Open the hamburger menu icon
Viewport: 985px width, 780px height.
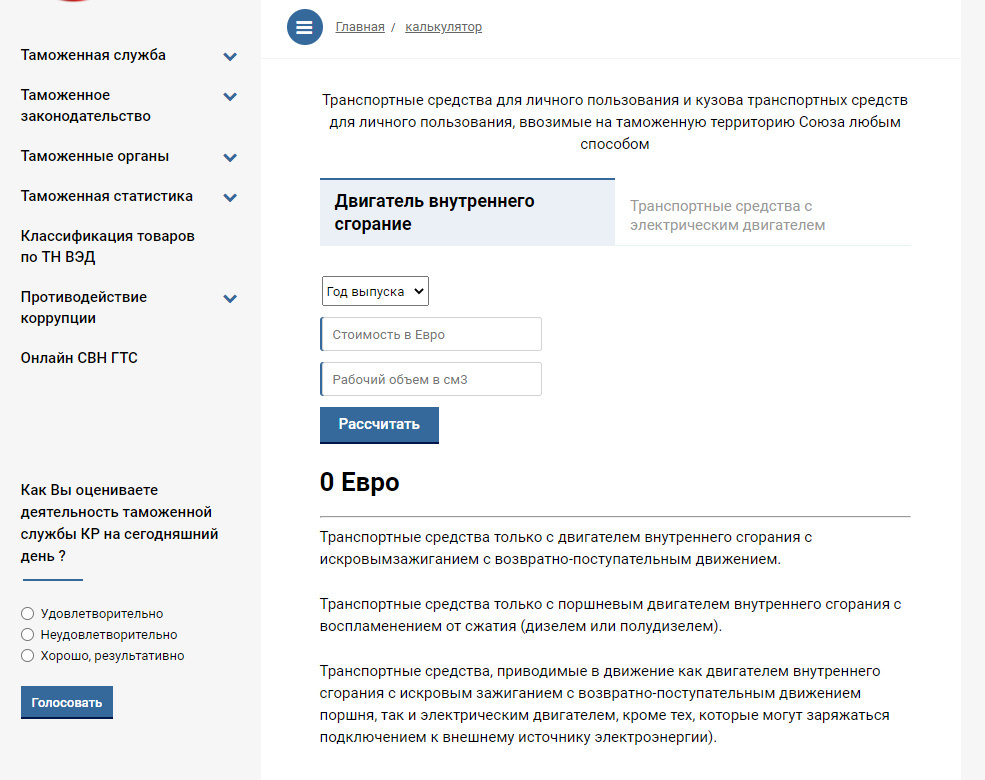pos(305,27)
